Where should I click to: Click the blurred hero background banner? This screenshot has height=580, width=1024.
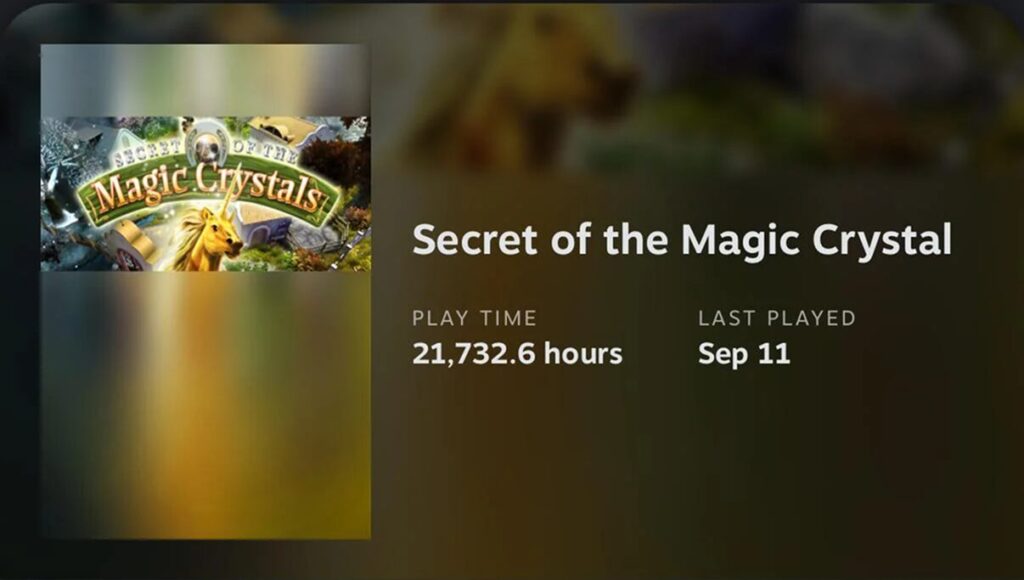[697, 85]
